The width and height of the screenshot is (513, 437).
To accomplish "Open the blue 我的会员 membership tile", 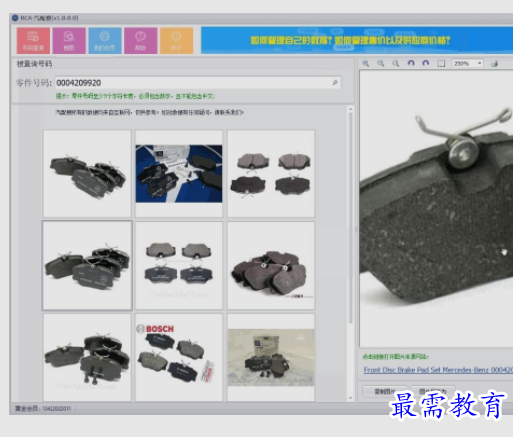I will [x=105, y=41].
